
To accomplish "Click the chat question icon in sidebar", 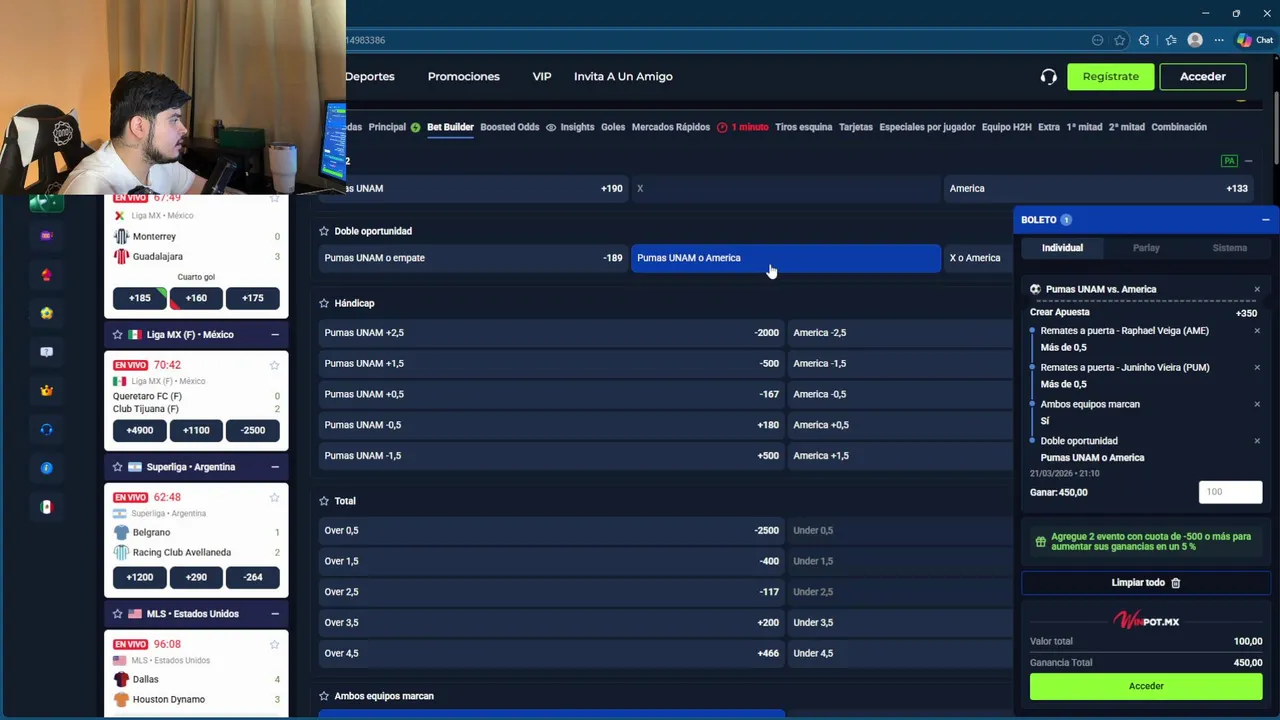I will (x=46, y=352).
